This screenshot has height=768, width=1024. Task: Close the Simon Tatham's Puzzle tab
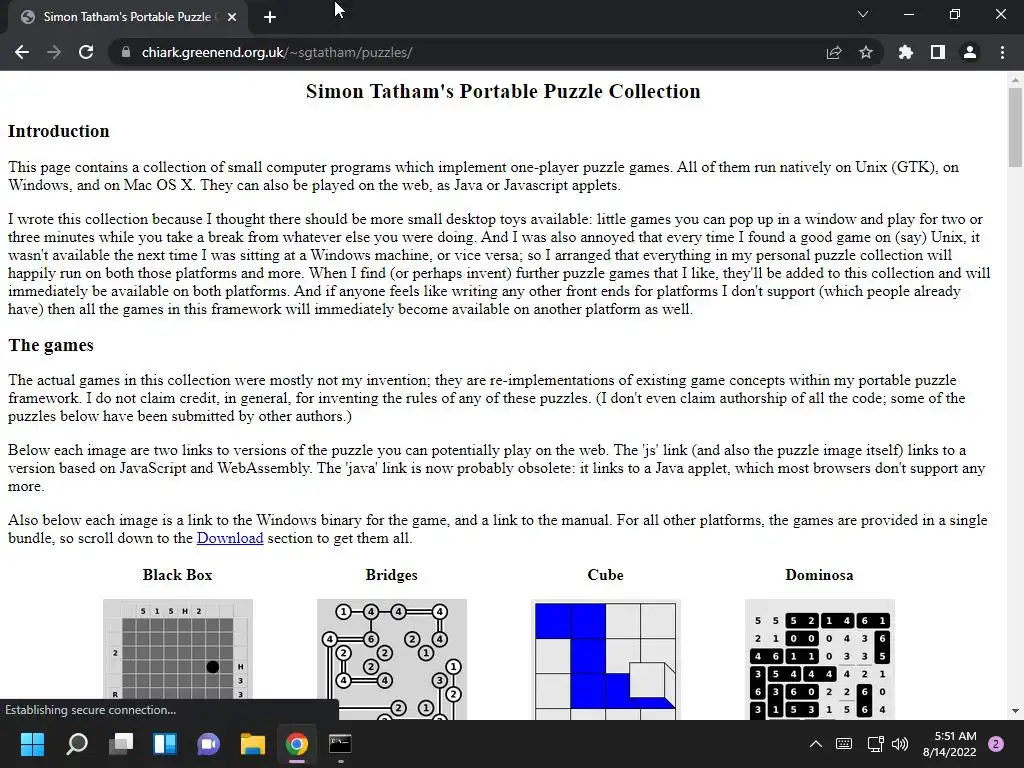pos(232,17)
